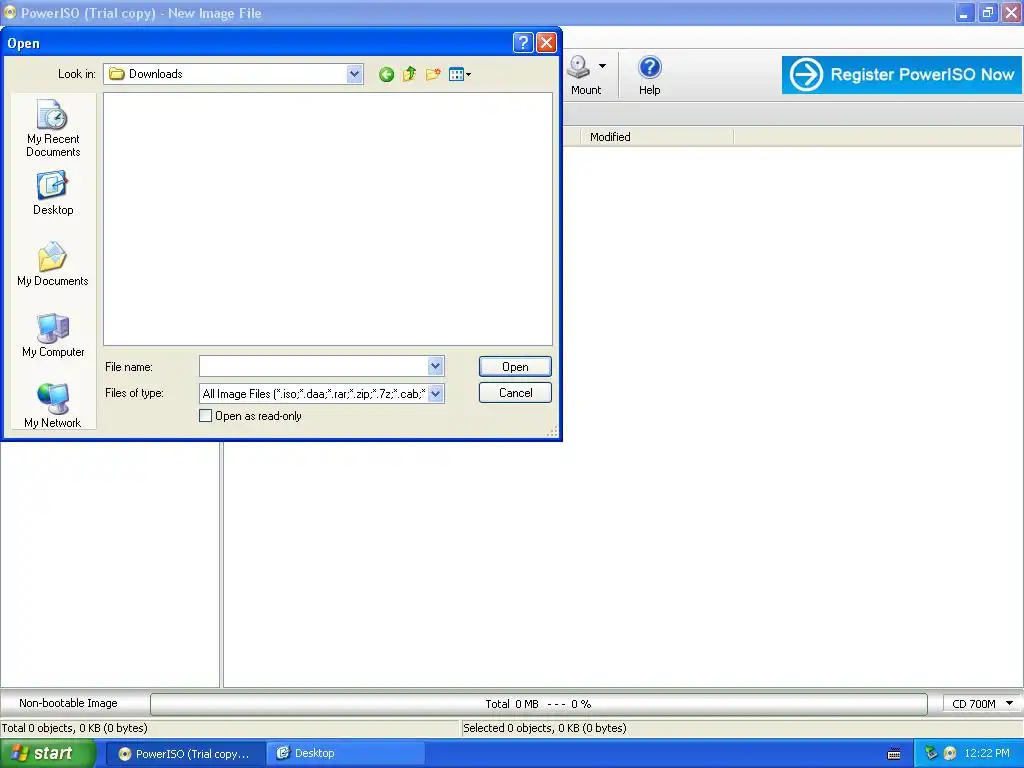
Task: Click the capacity progress bar
Action: (539, 704)
